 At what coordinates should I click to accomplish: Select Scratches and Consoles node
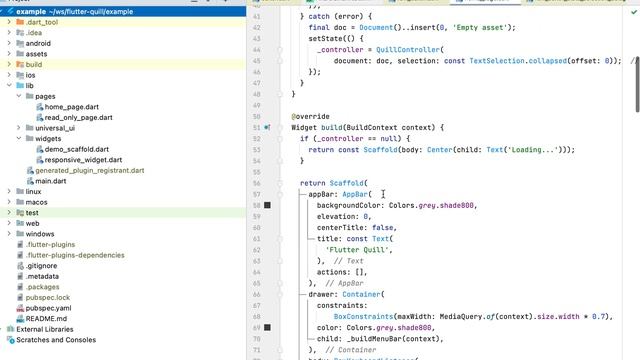56,340
